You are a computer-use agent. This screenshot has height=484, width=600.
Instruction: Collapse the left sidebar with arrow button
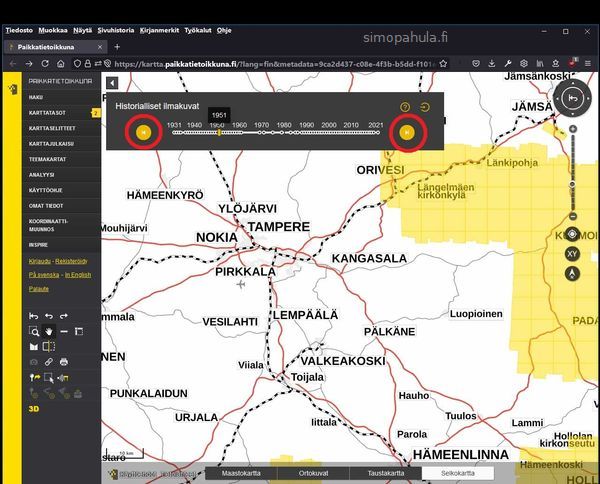click(112, 83)
